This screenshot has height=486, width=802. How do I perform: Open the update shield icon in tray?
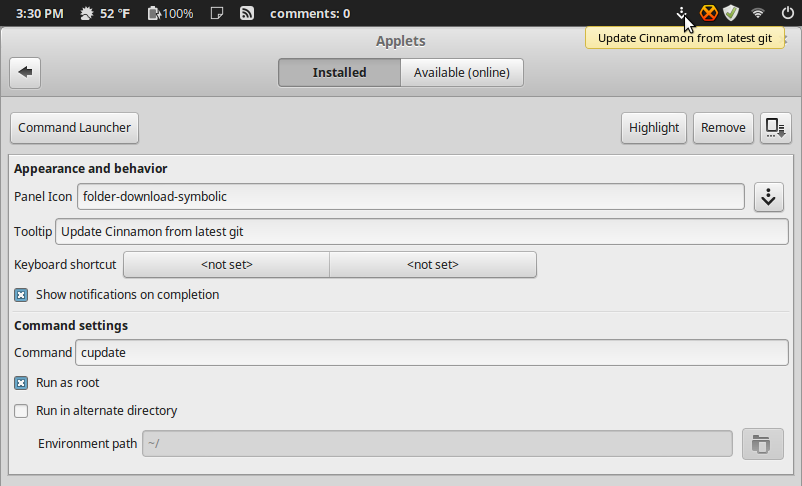(731, 13)
